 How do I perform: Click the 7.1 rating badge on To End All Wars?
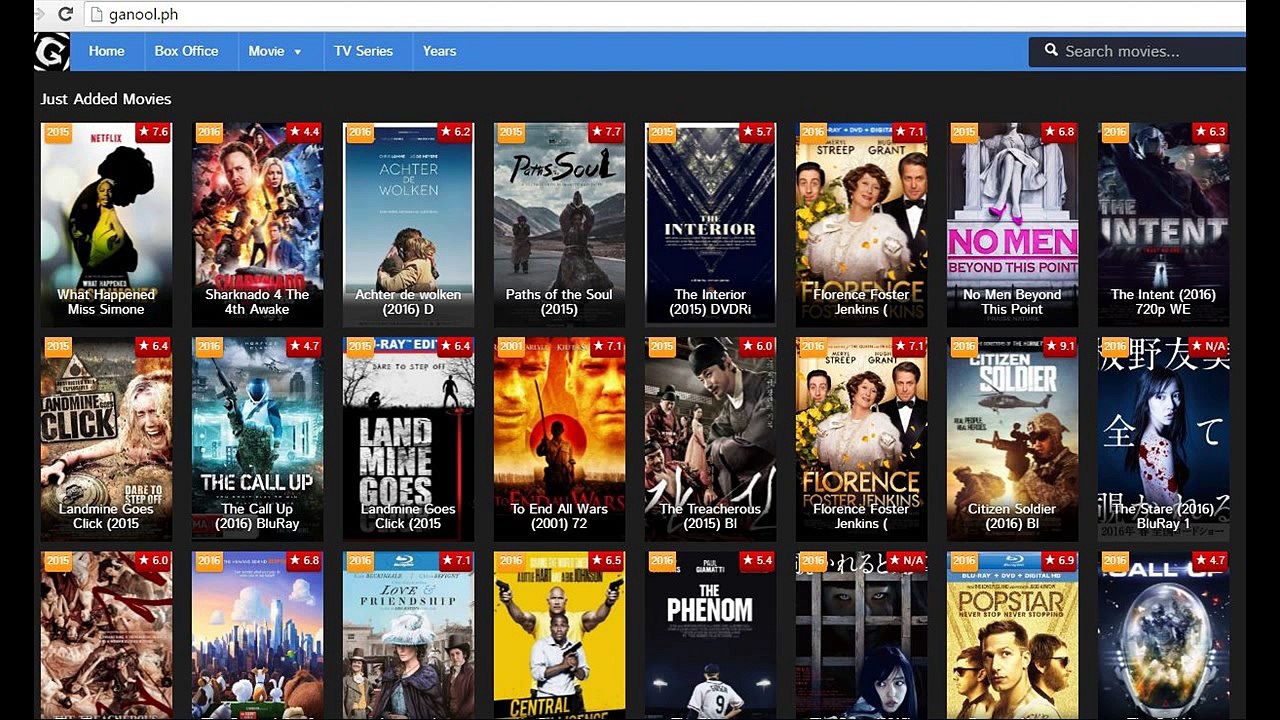(x=606, y=347)
